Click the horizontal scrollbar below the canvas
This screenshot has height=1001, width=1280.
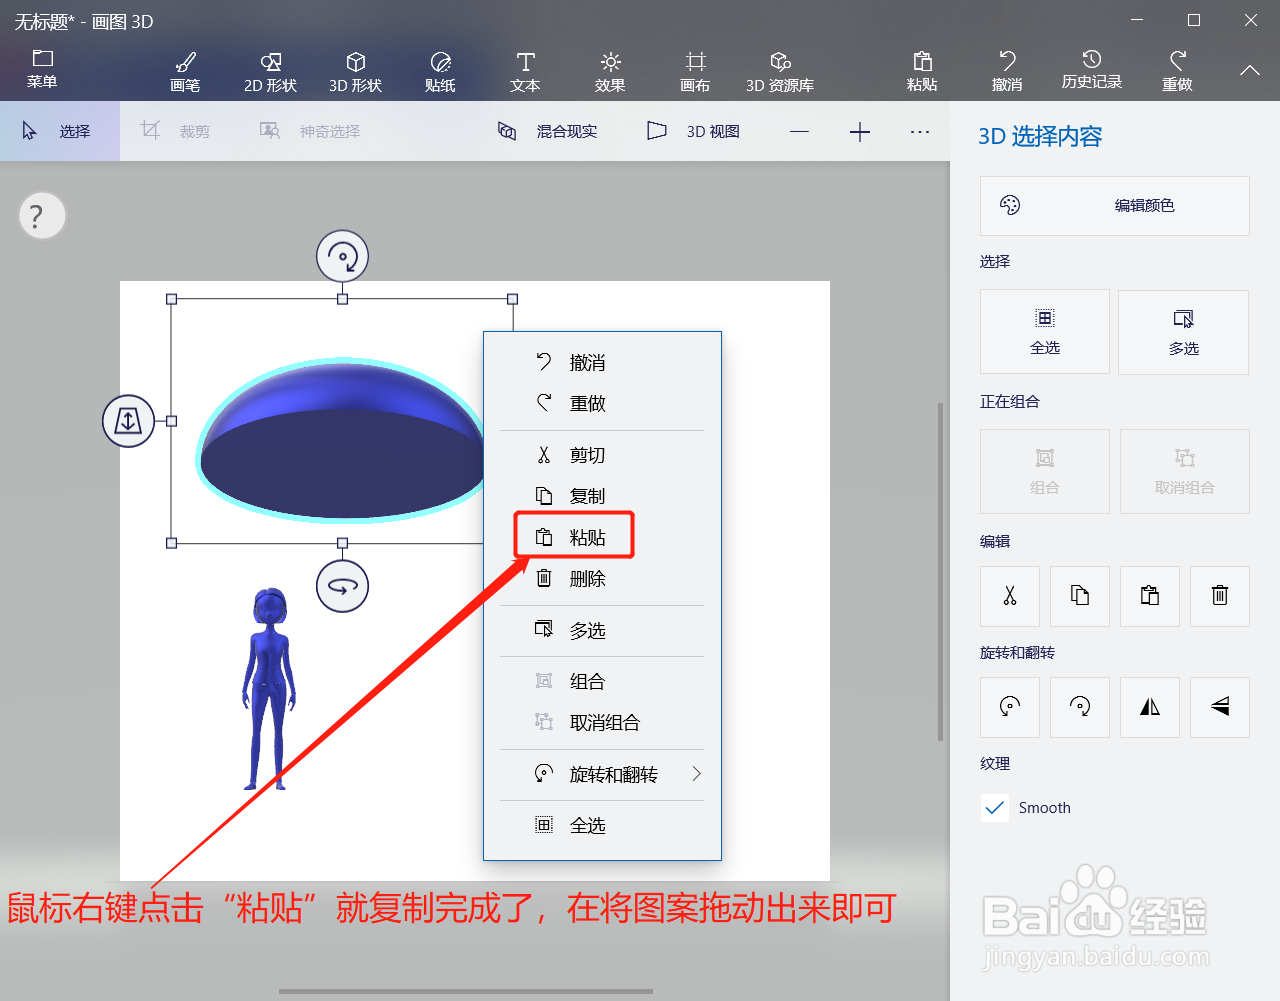pos(465,990)
